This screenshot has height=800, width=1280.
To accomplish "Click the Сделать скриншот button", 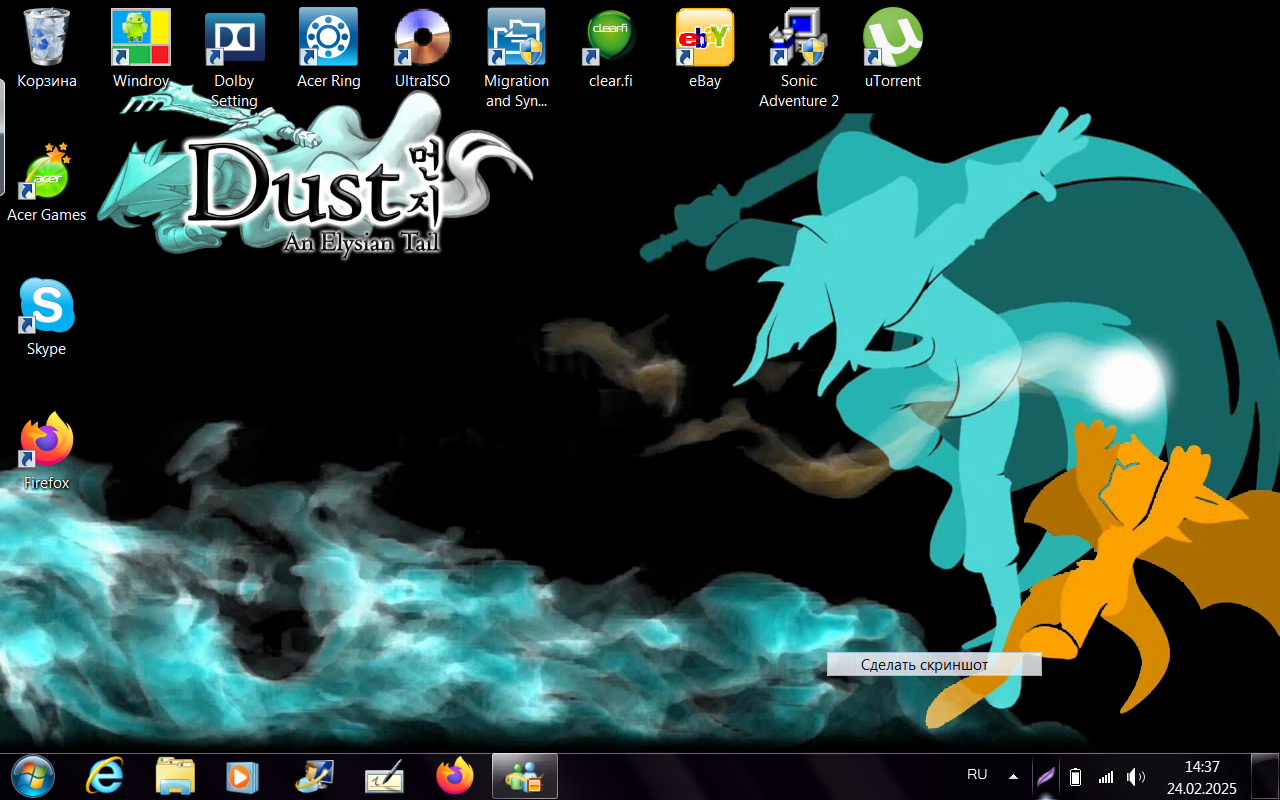I will click(x=934, y=665).
